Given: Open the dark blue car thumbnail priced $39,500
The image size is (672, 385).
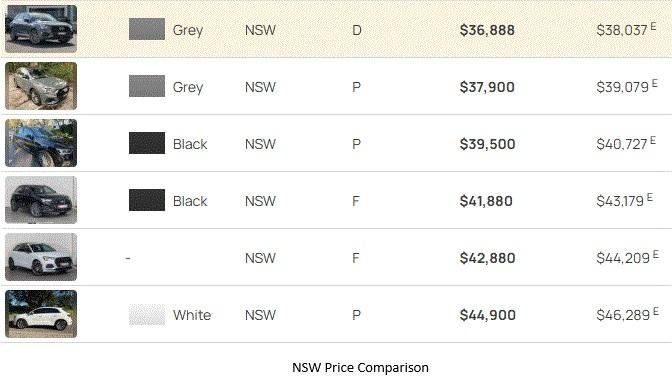Looking at the screenshot, I should click(x=41, y=143).
